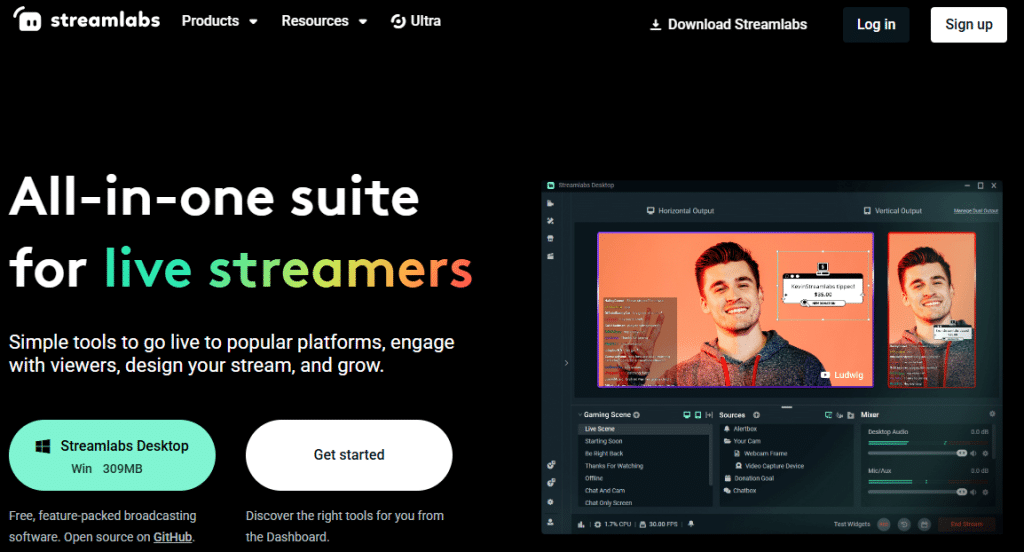Select the Live Scene scene
The height and width of the screenshot is (552, 1024).
click(645, 429)
